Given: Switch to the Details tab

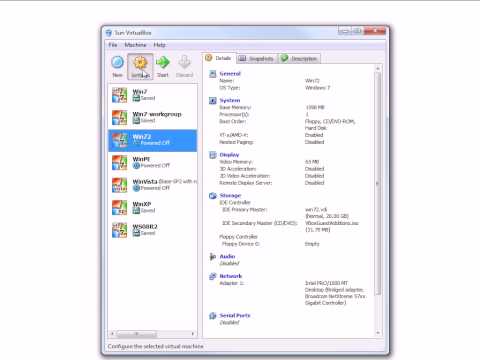Looking at the screenshot, I should click(x=219, y=58).
